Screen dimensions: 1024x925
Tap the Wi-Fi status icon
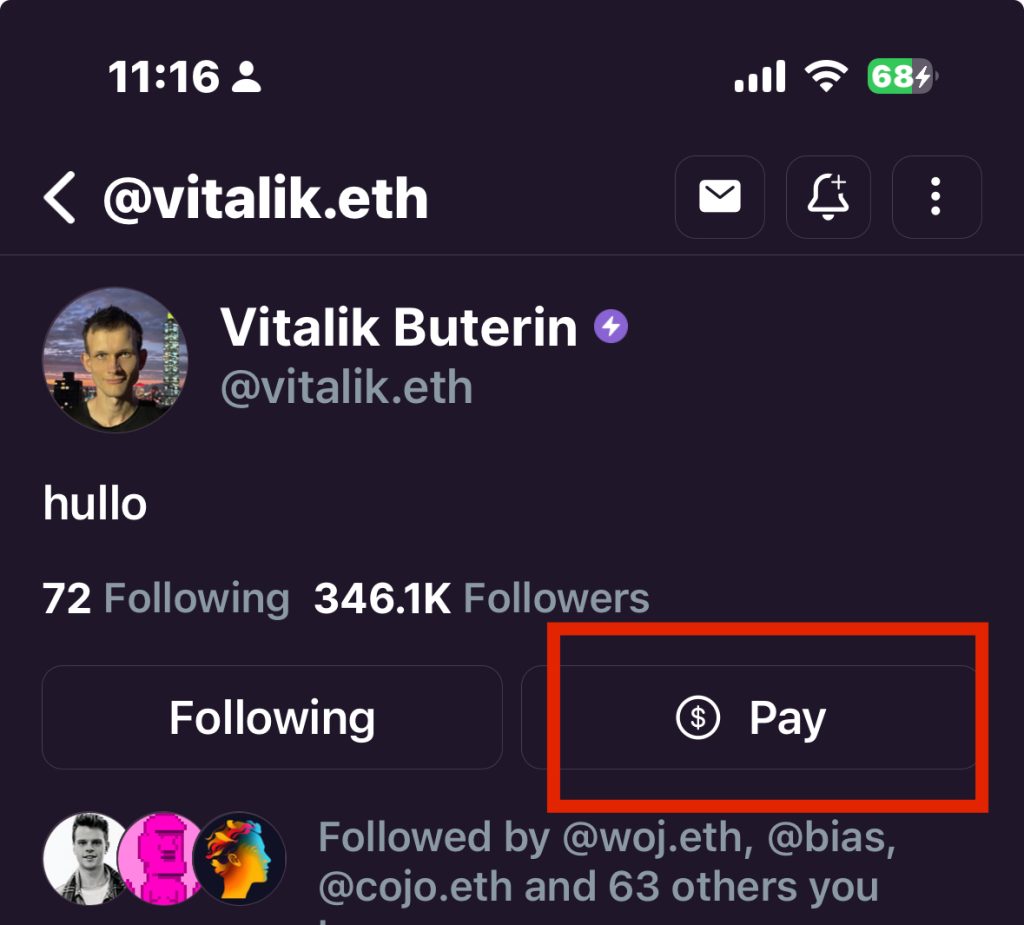tap(826, 77)
